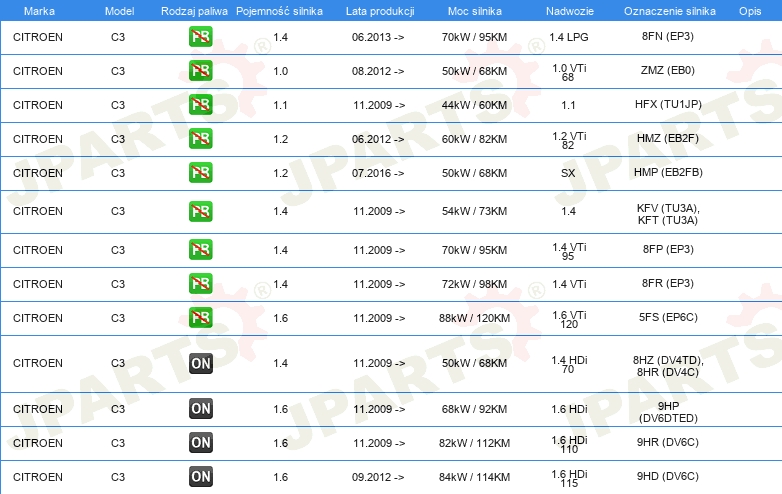This screenshot has height=494, width=782.
Task: Click the Rodzaj paliwa column header
Action: 194,9
